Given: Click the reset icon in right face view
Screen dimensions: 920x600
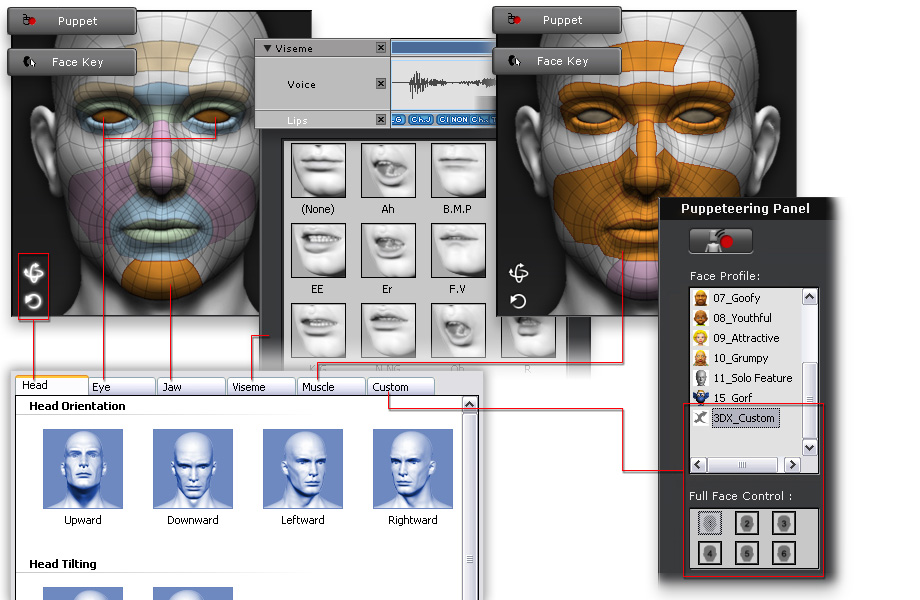Looking at the screenshot, I should 518,301.
